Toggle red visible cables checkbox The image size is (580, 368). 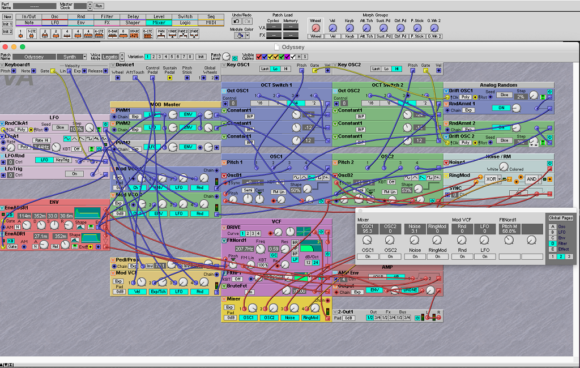point(259,57)
